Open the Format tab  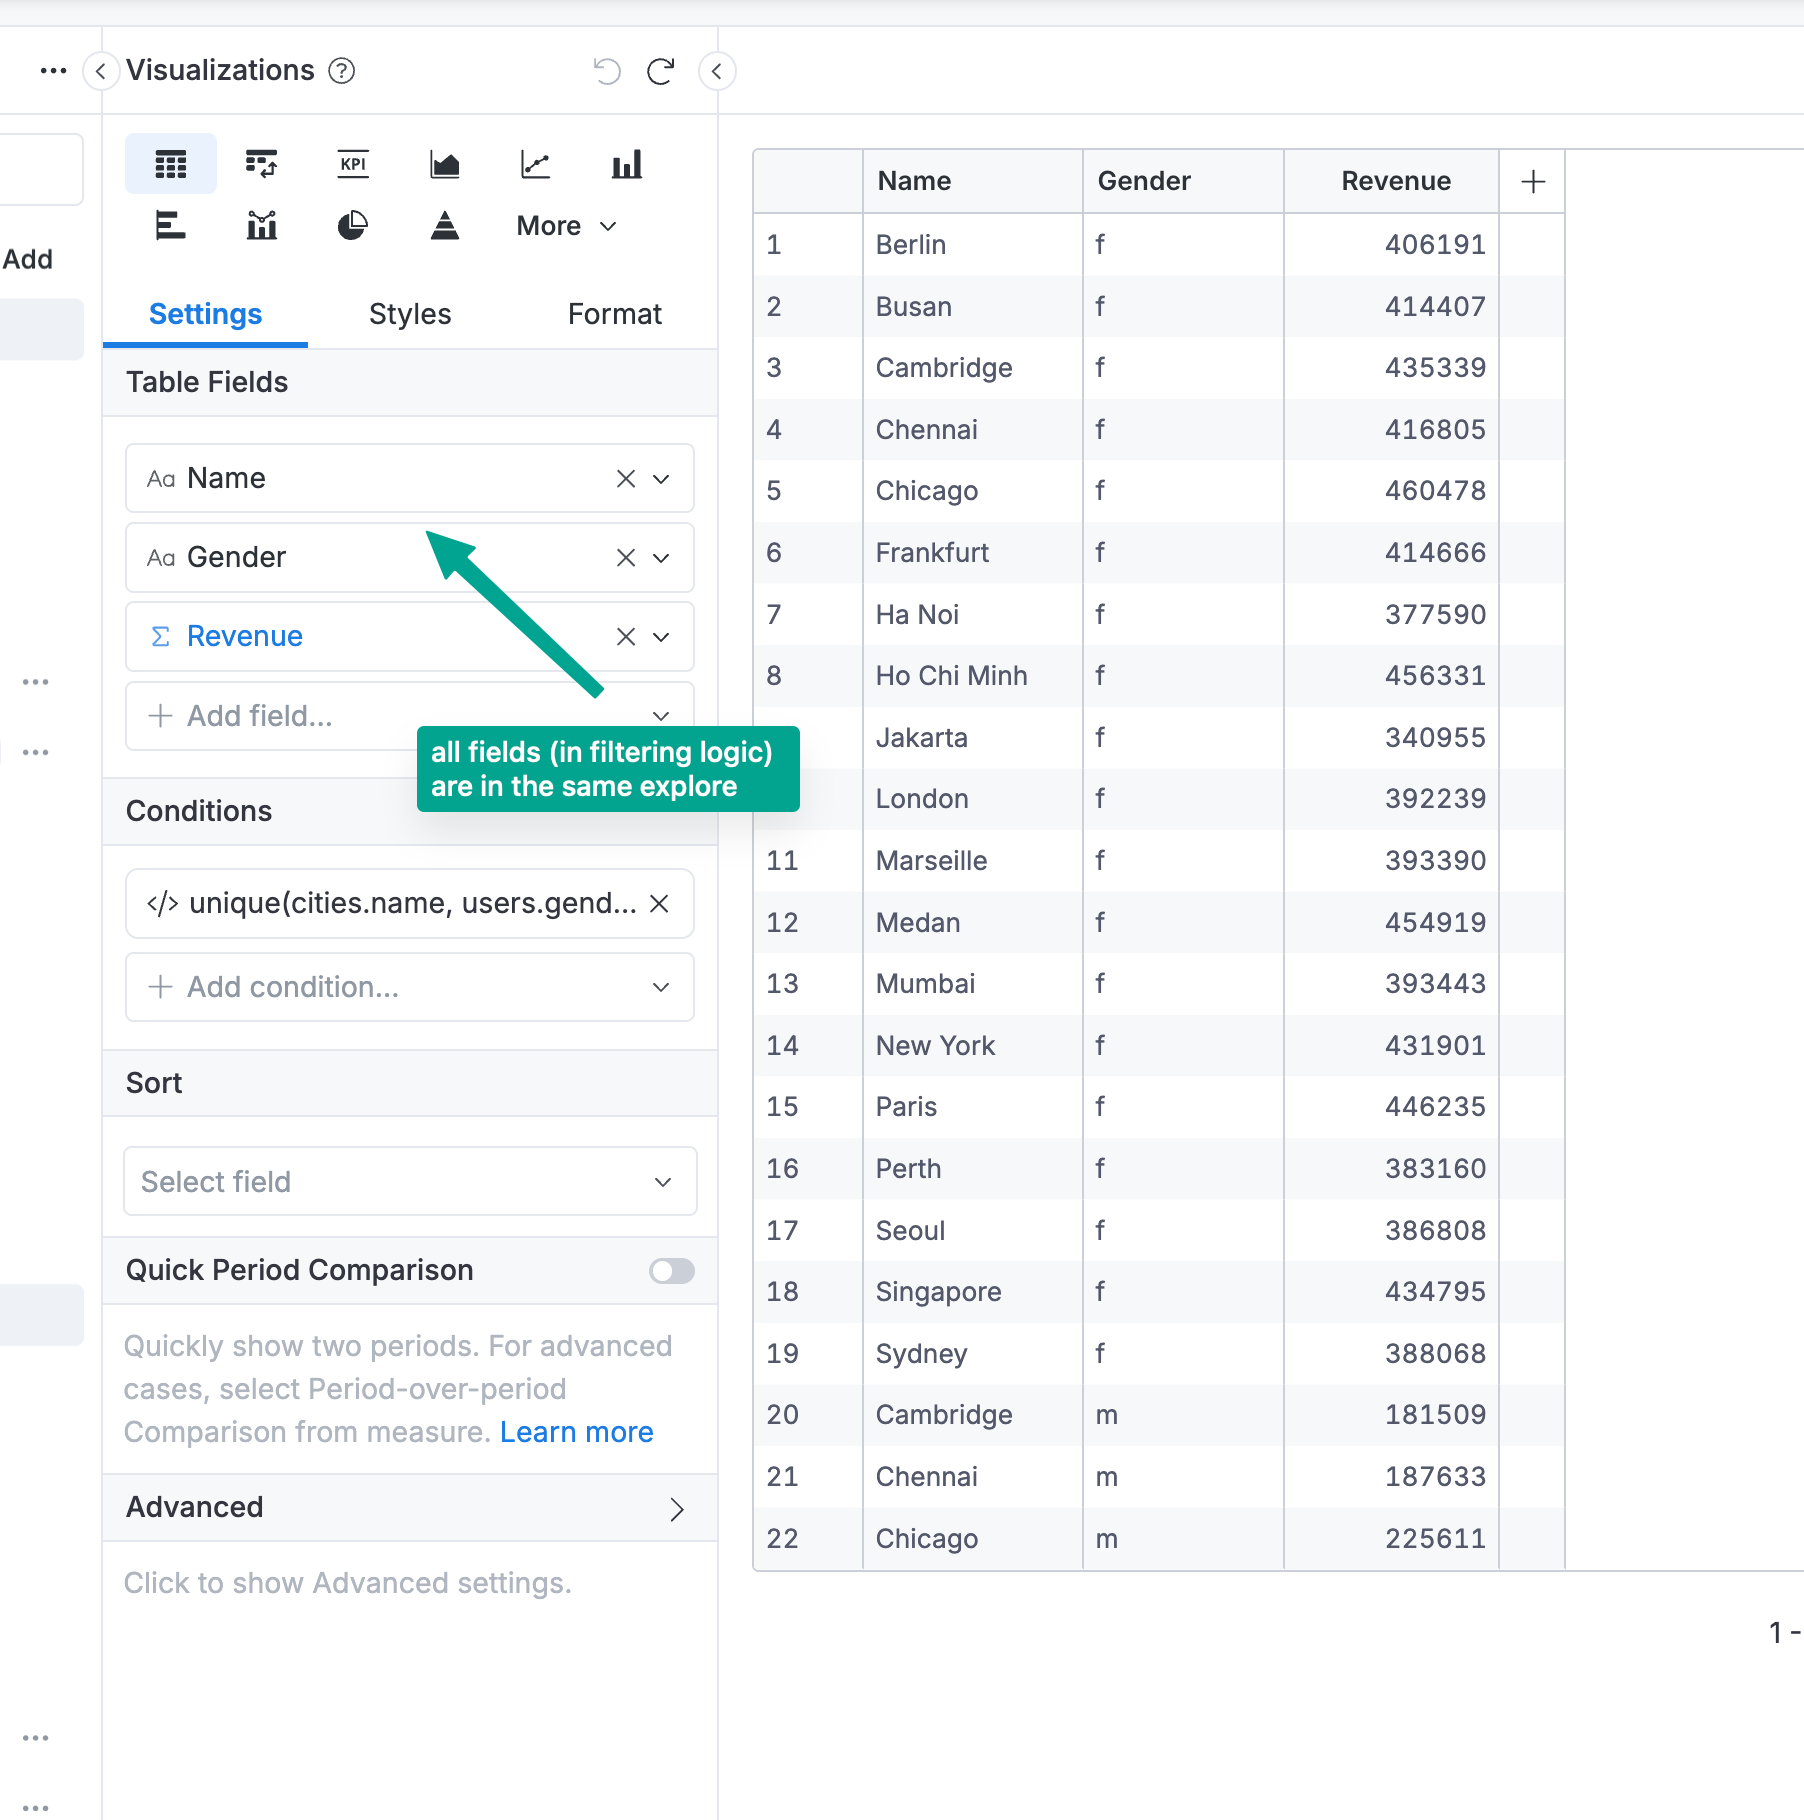(614, 314)
